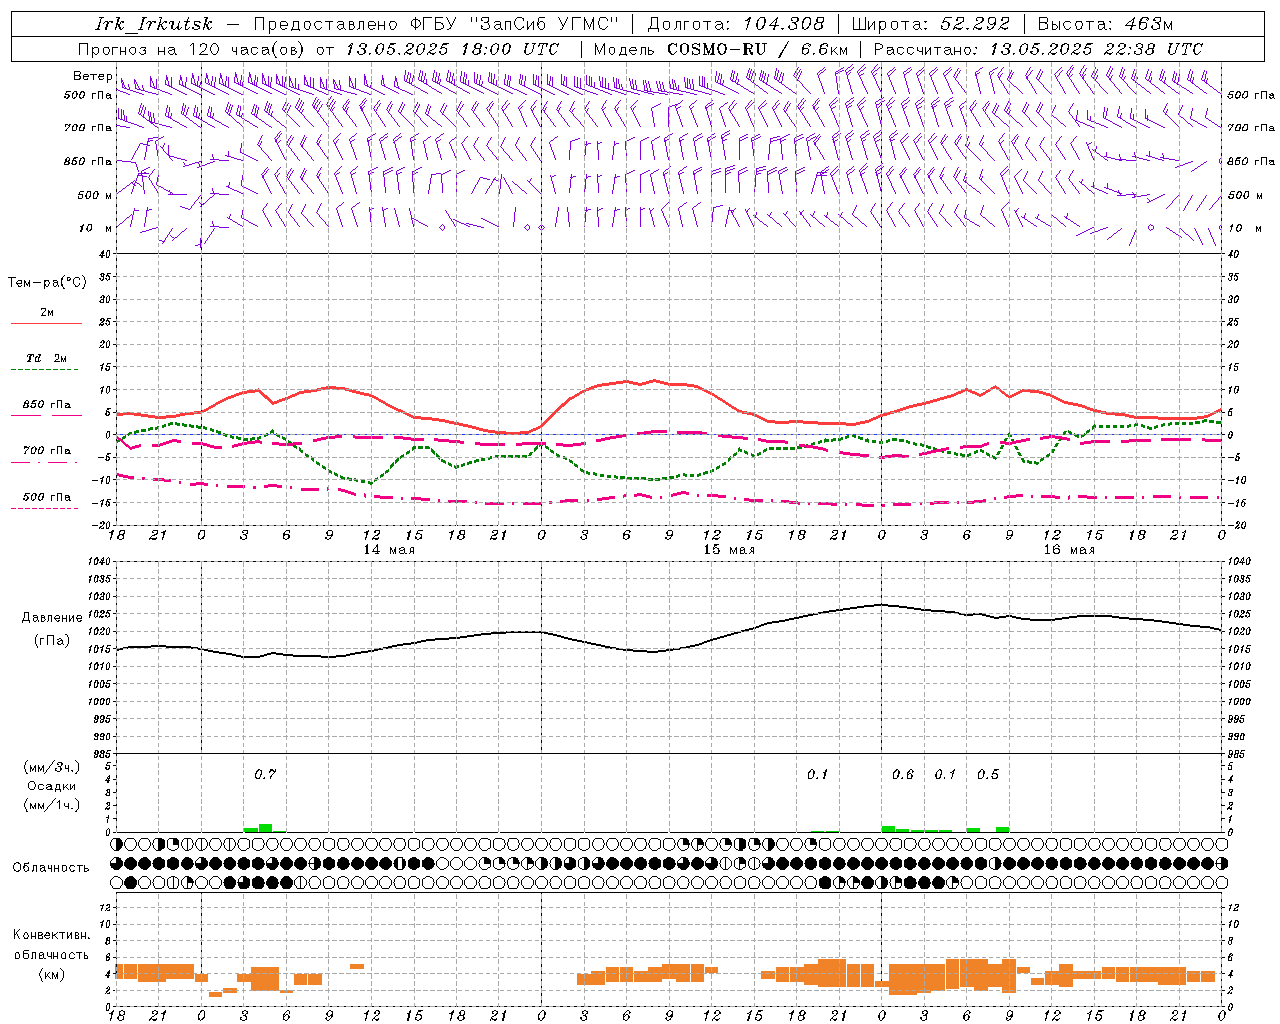Click the '(гПа)' unit under Давление
The image size is (1280, 1024).
tap(52, 641)
